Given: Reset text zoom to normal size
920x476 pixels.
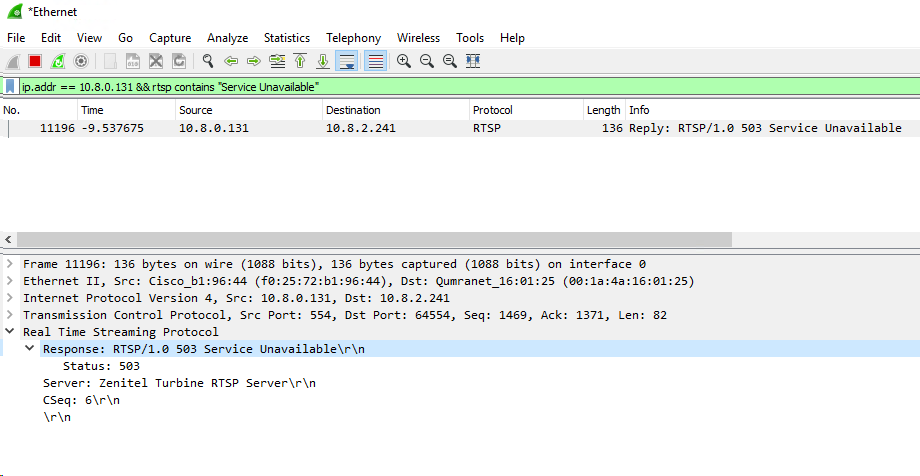Looking at the screenshot, I should (x=449, y=61).
